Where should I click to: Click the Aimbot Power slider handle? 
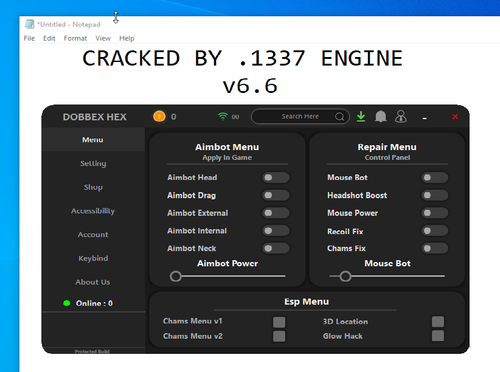(176, 276)
